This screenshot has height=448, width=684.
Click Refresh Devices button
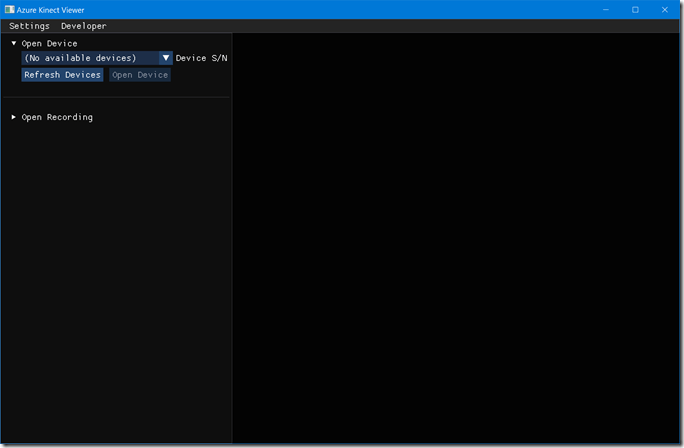tap(62, 75)
